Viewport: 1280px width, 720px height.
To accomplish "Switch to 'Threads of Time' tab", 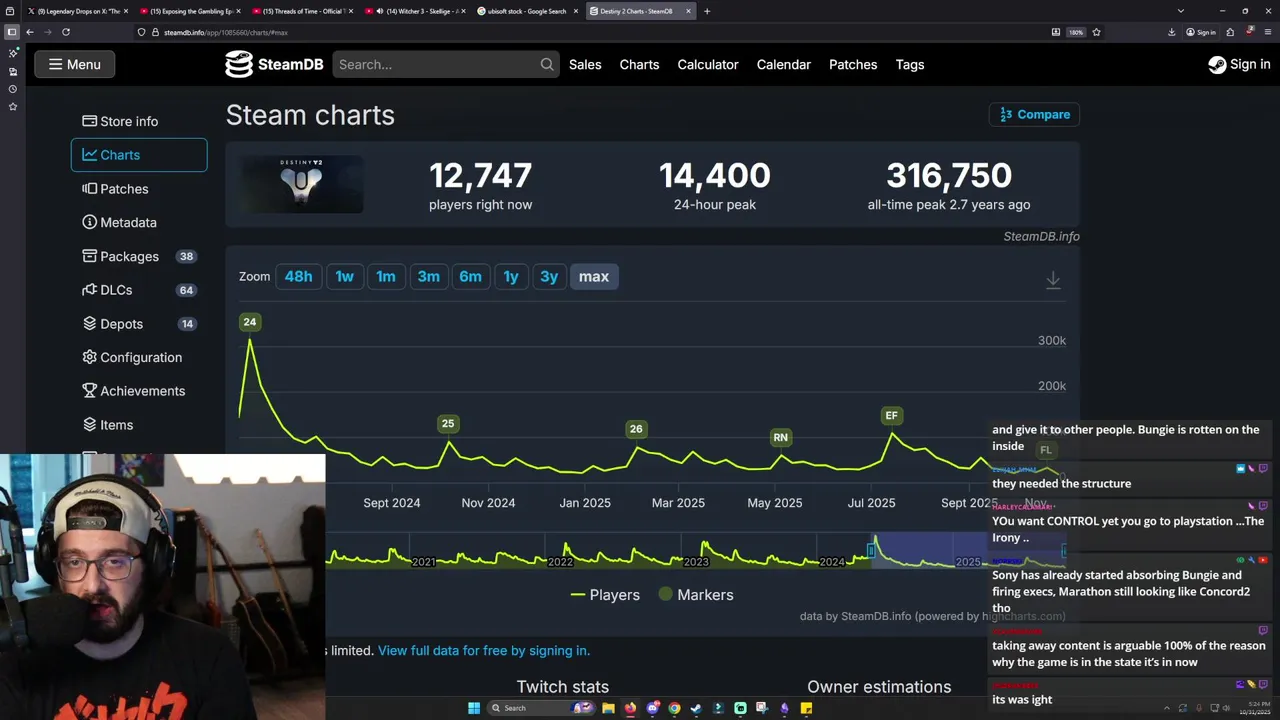I will pos(303,11).
